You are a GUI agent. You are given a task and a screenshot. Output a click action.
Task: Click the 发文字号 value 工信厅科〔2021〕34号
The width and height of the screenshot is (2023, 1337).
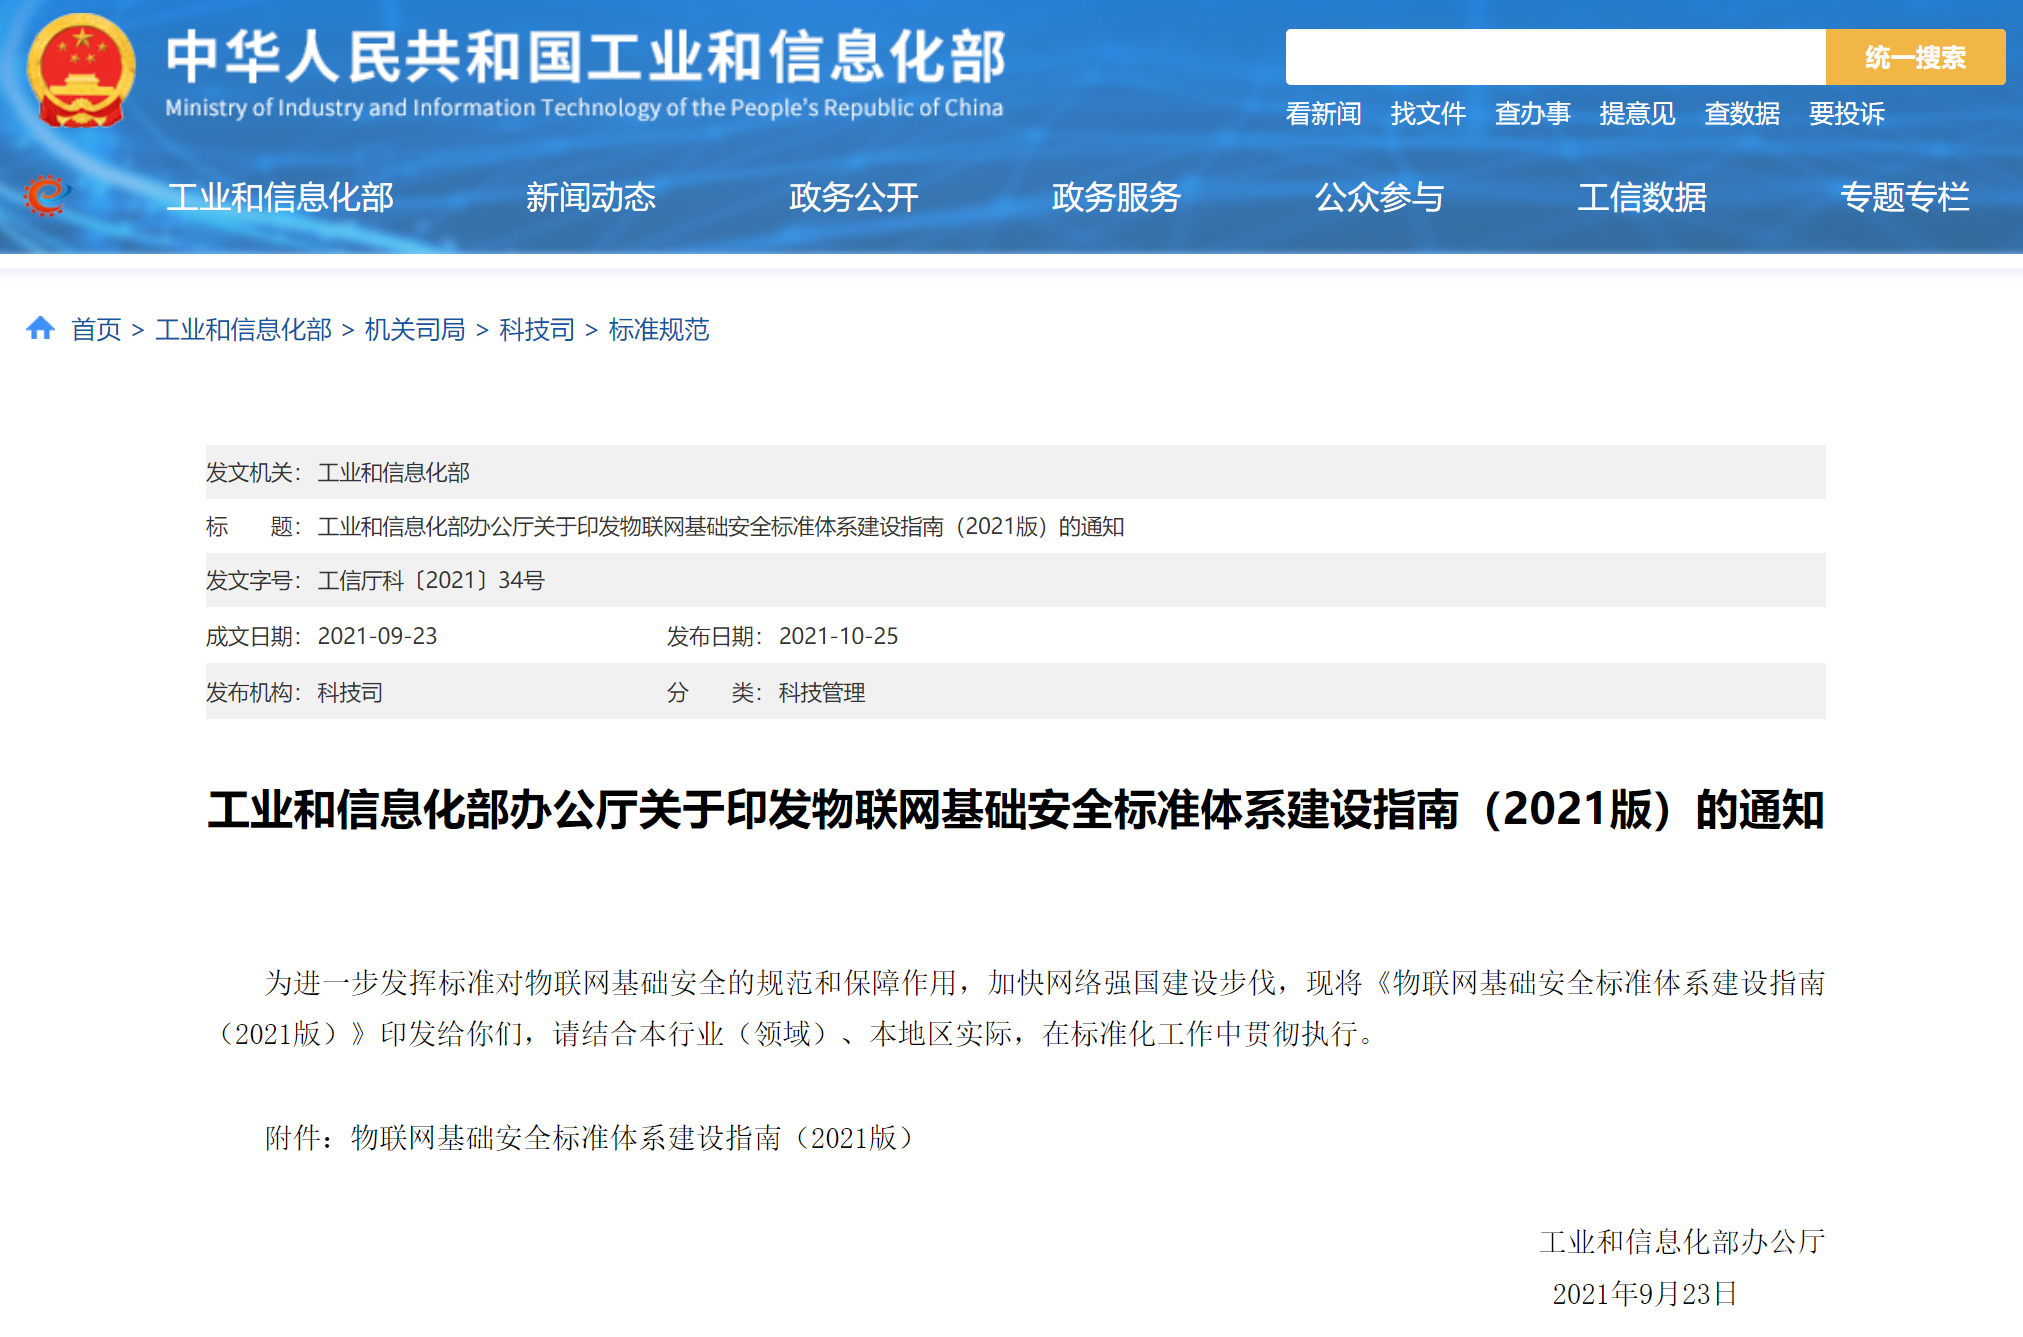(431, 580)
